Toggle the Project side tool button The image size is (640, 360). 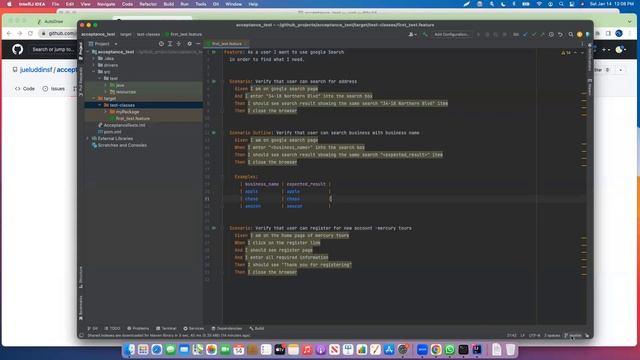[81, 51]
